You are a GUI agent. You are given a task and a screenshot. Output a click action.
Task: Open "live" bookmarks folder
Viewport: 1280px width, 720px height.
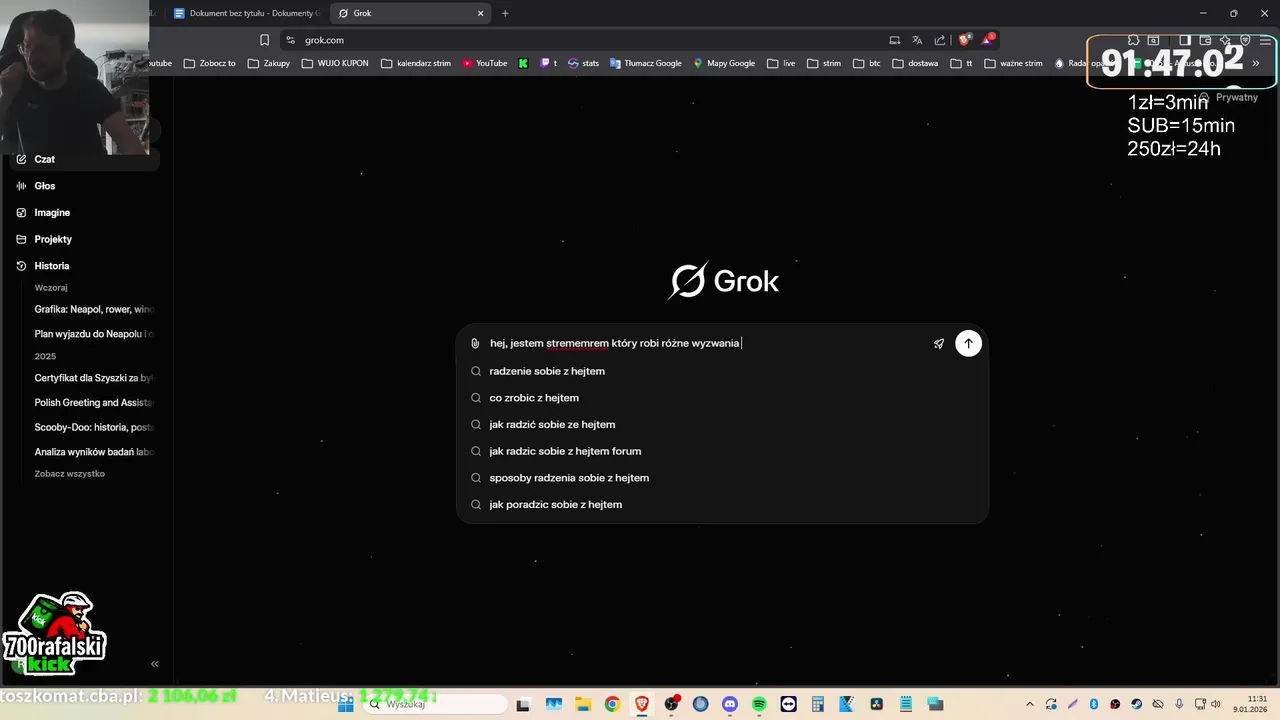[x=781, y=63]
